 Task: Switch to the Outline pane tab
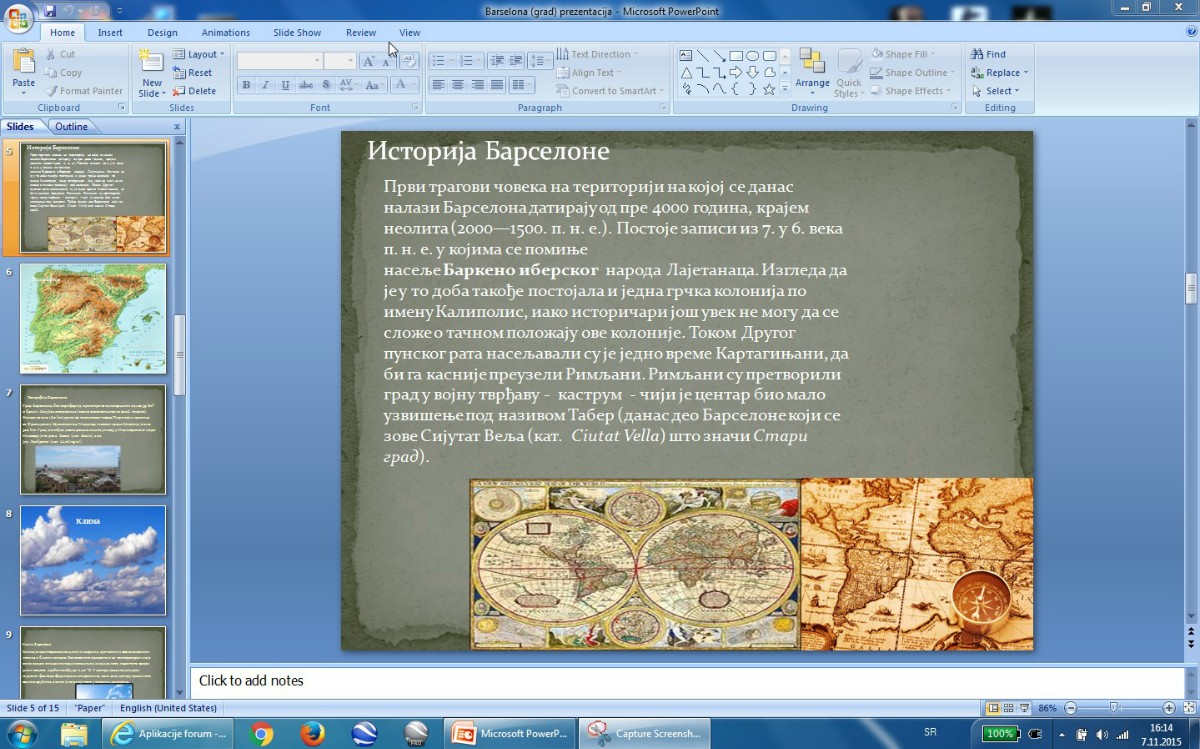(x=71, y=127)
